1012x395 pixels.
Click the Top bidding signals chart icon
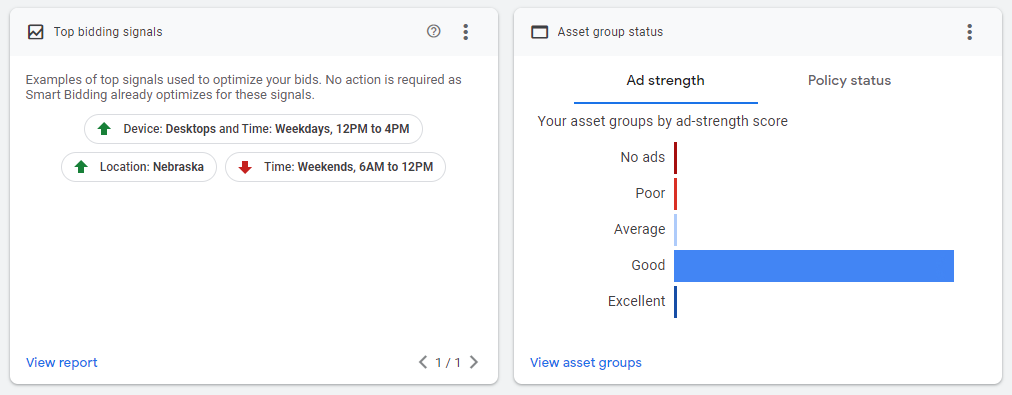click(x=35, y=32)
